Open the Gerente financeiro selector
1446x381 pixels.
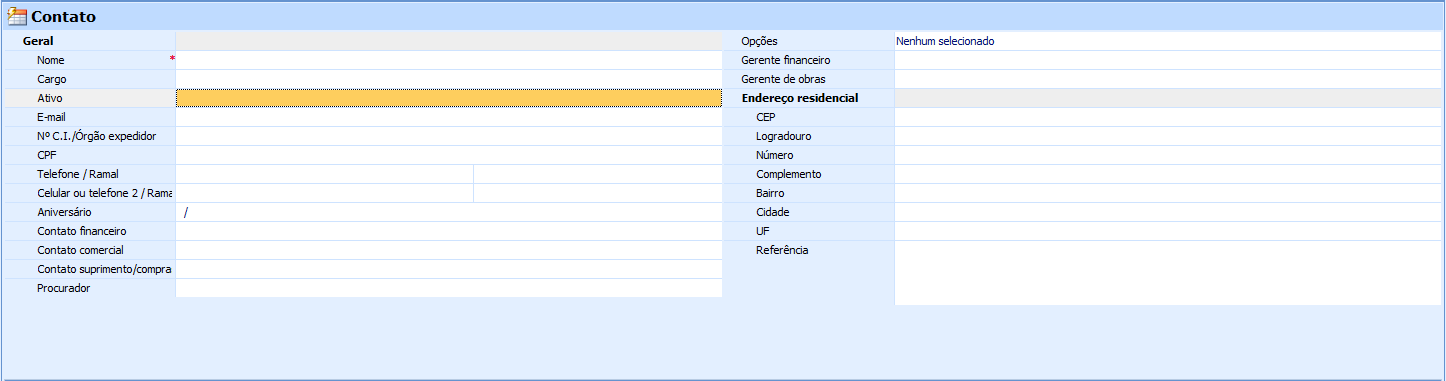coord(1168,60)
